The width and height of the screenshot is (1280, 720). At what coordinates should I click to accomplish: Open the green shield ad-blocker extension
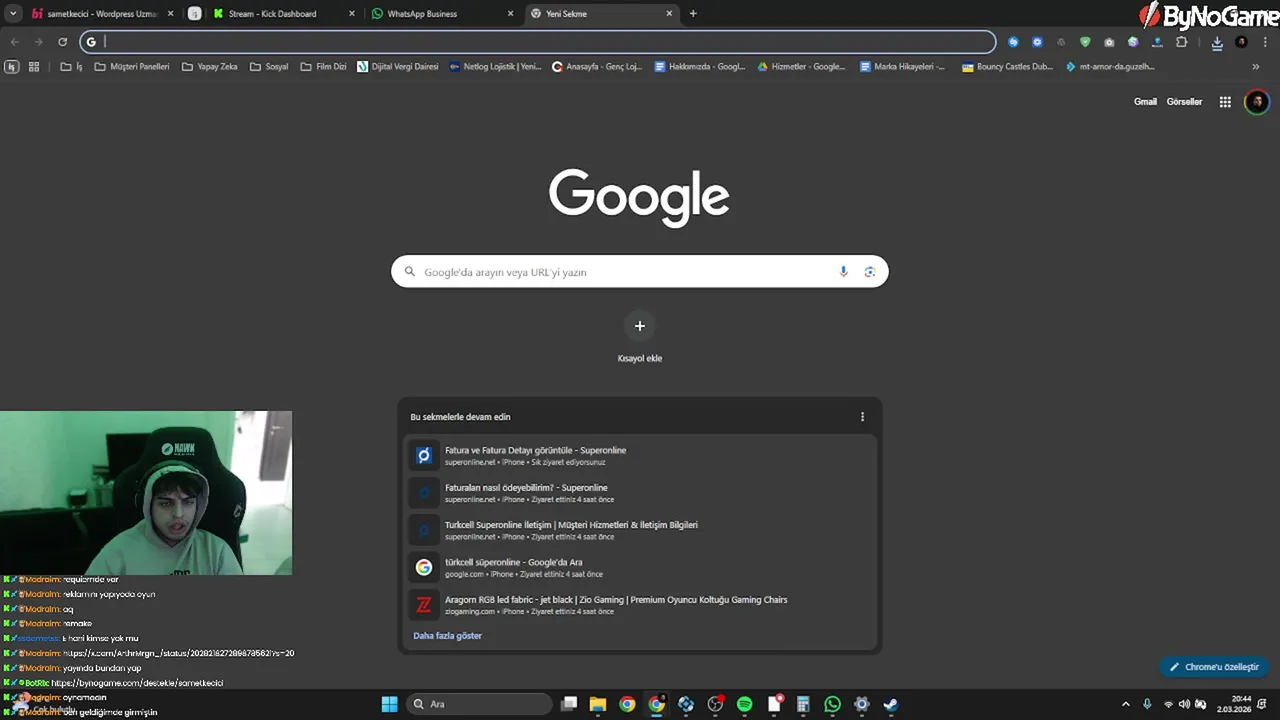(x=1085, y=42)
